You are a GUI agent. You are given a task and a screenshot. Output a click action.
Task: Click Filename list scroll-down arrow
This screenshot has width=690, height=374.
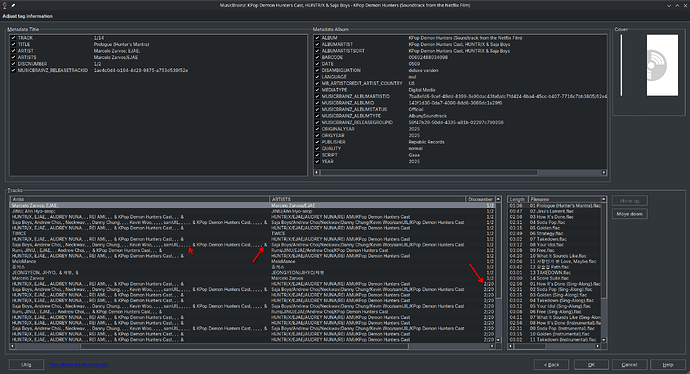click(604, 340)
